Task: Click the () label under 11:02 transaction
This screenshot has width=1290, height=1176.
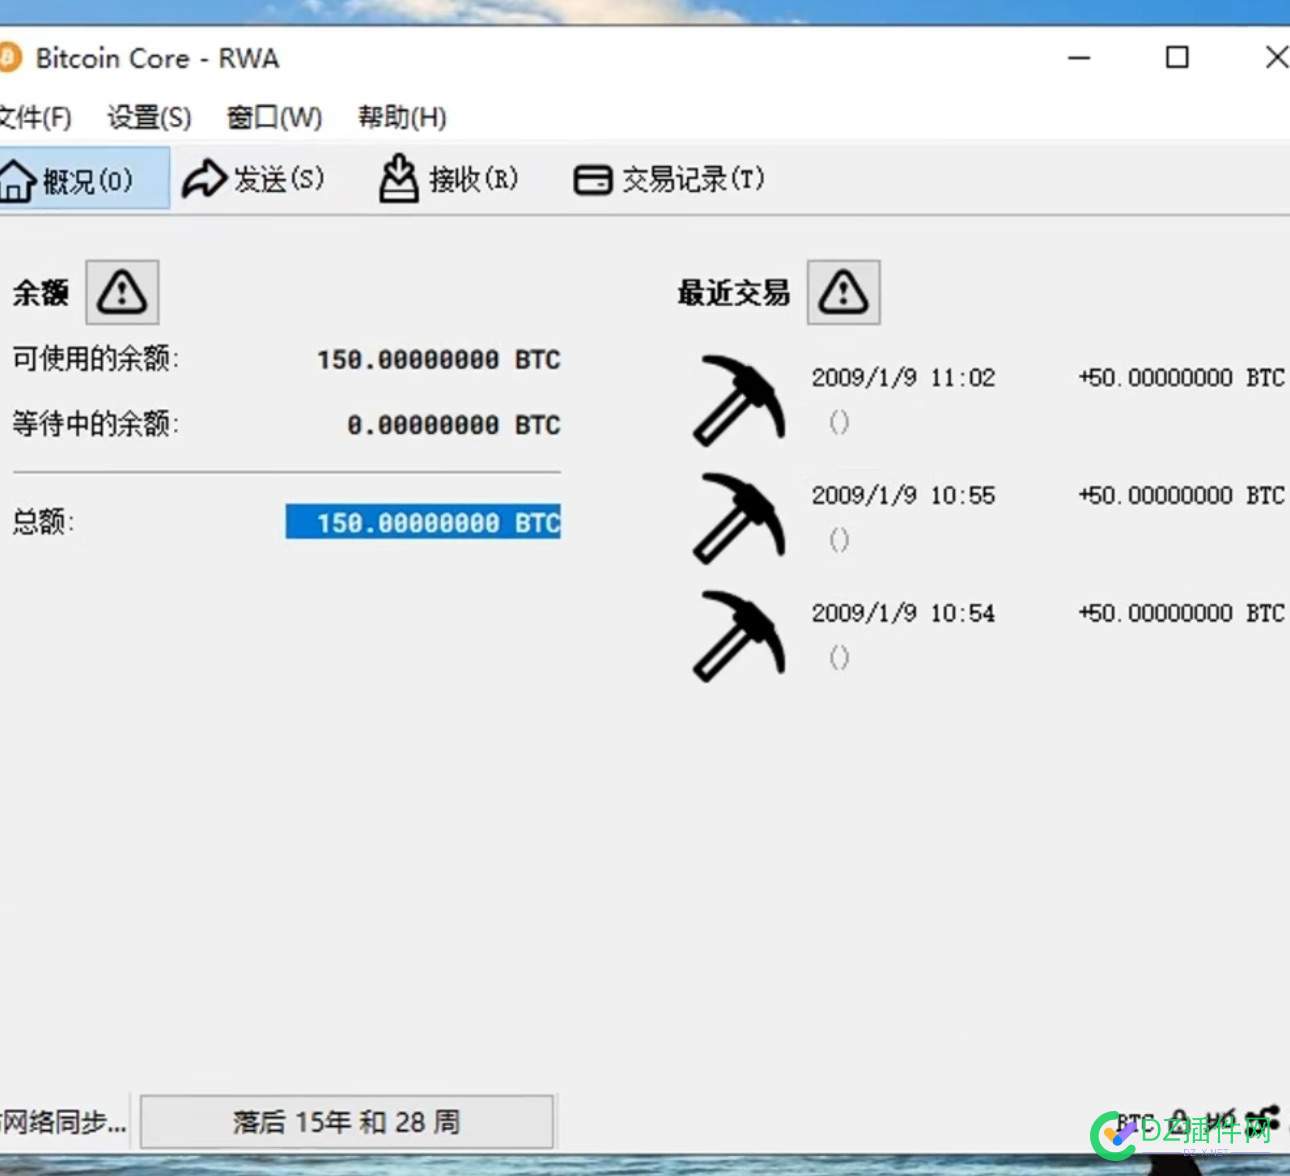Action: coord(839,422)
